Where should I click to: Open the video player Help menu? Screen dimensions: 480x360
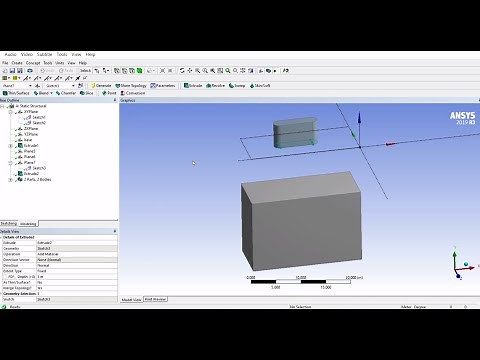tap(90, 54)
